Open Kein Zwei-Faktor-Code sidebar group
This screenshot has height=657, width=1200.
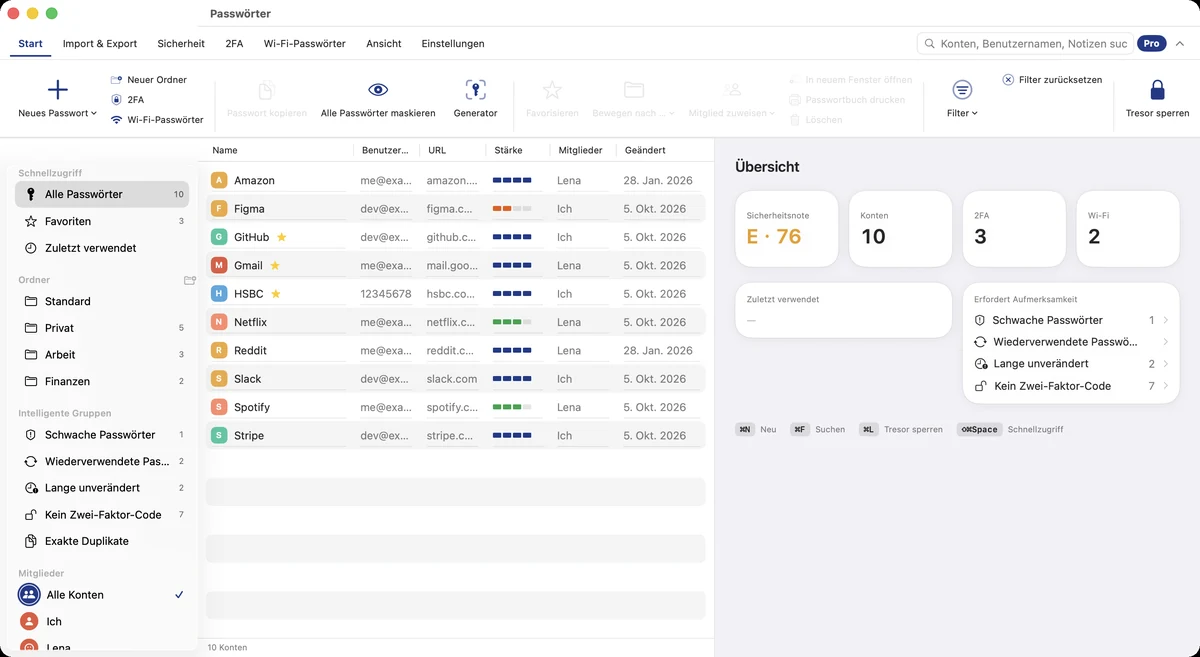[x=102, y=515]
